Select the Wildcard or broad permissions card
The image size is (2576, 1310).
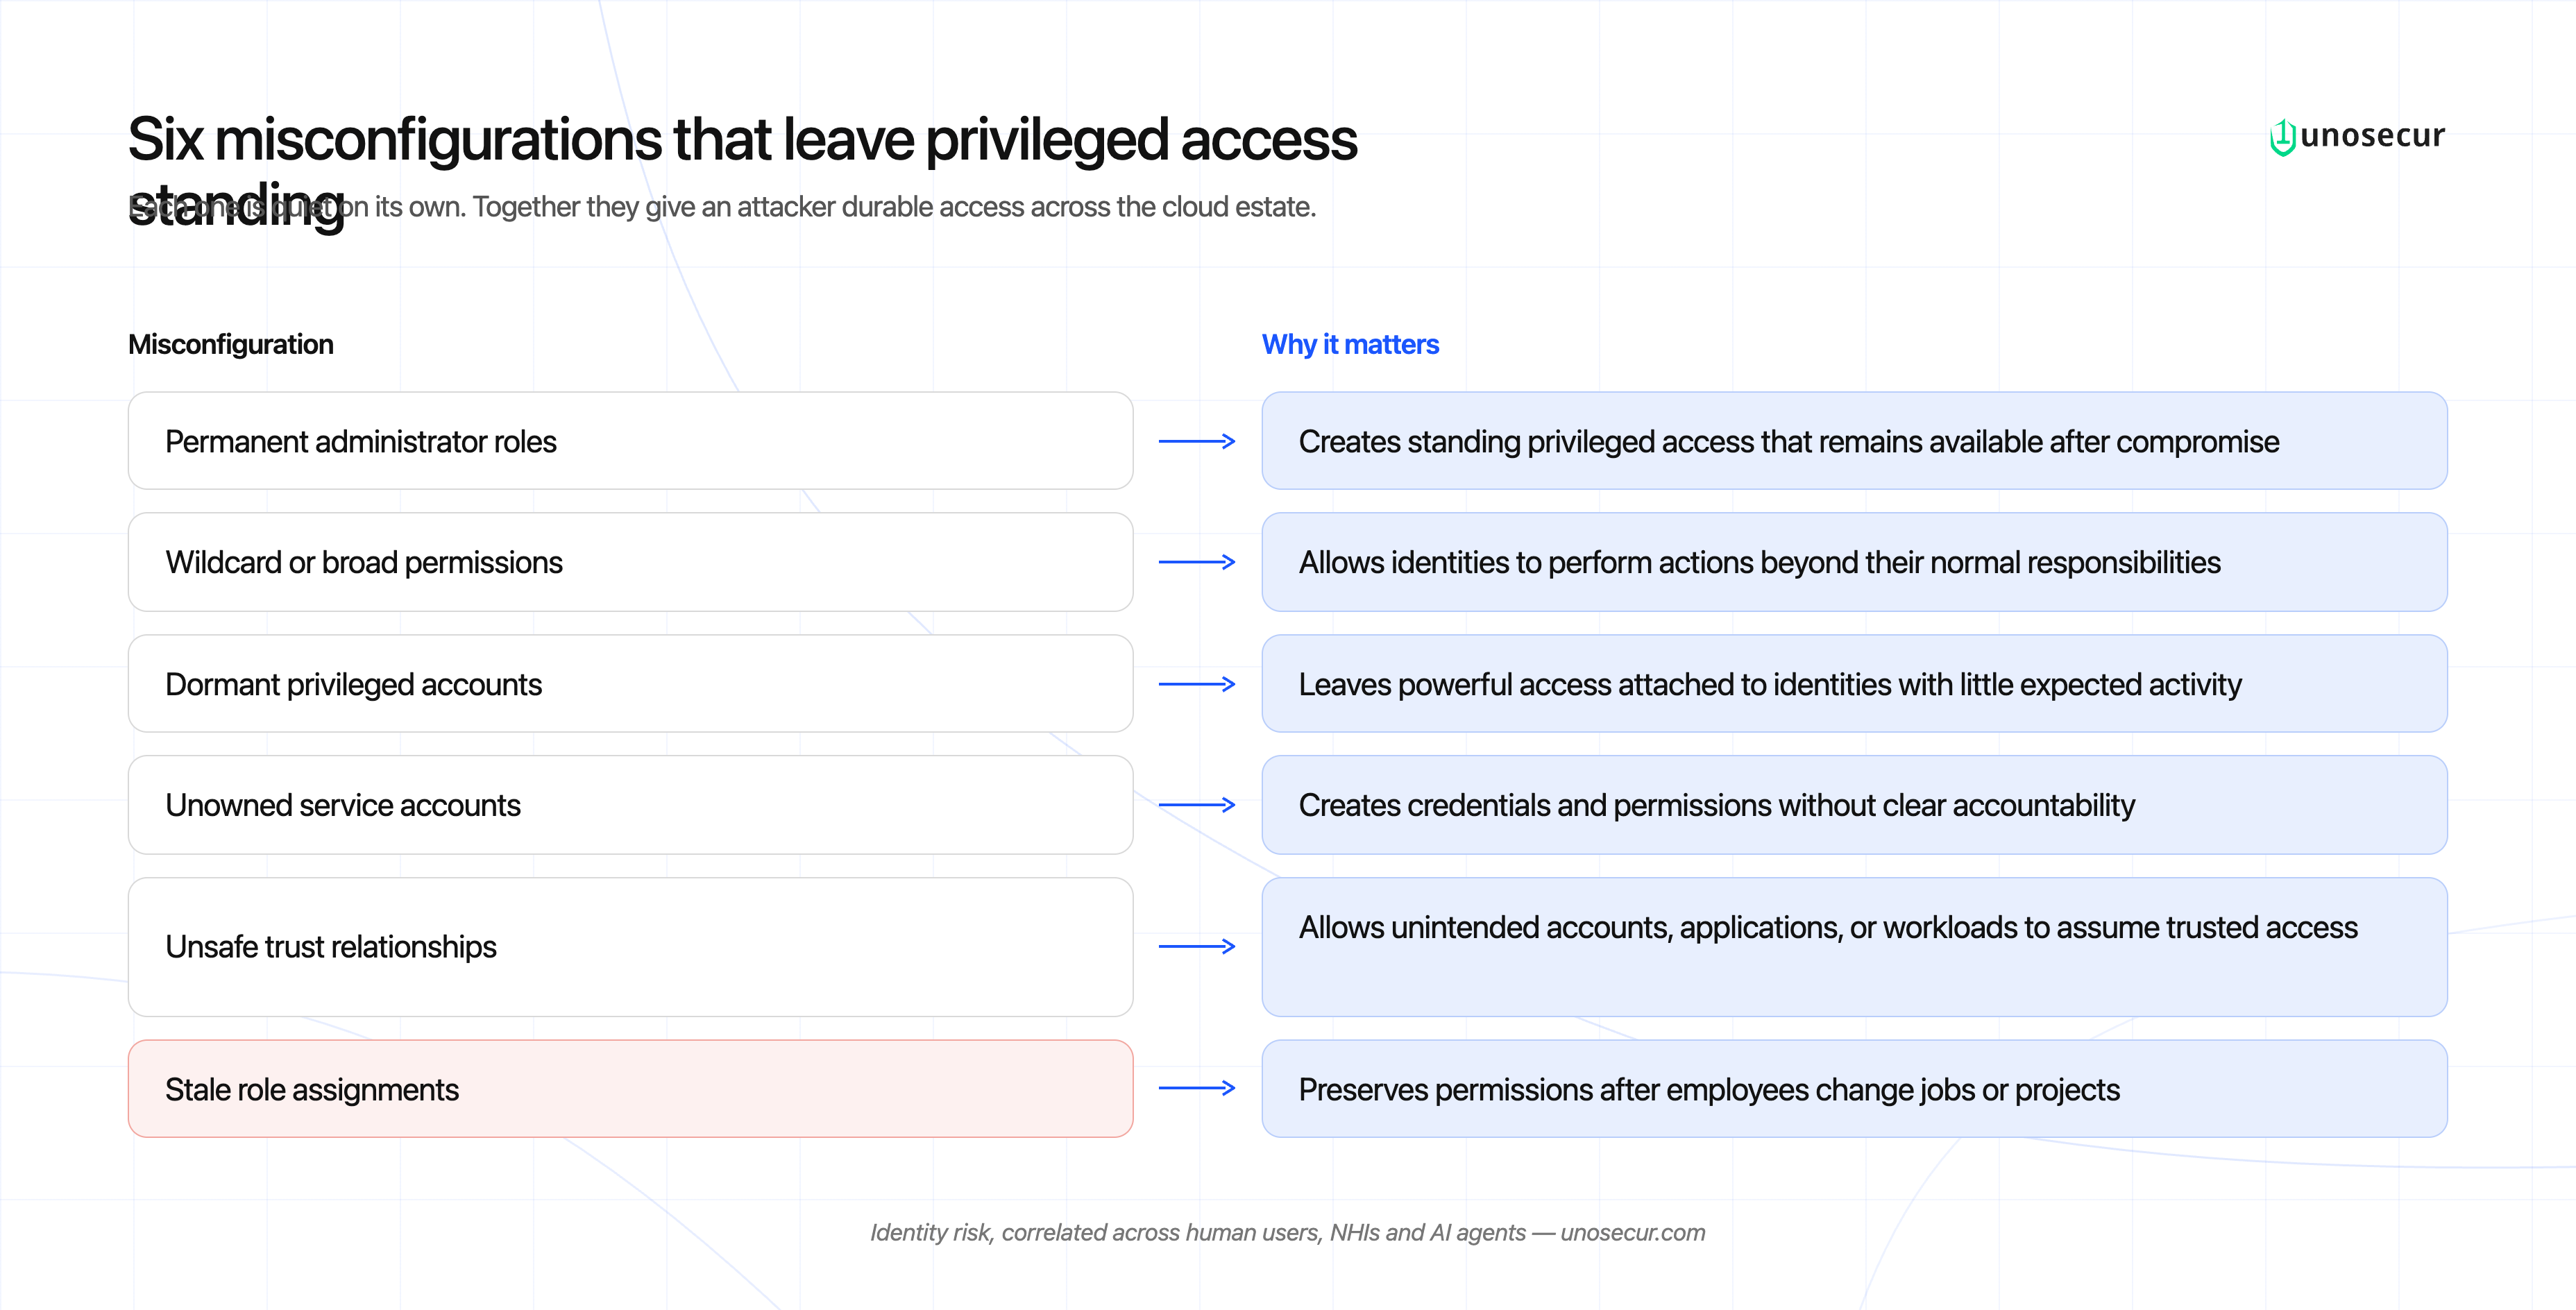coord(630,562)
